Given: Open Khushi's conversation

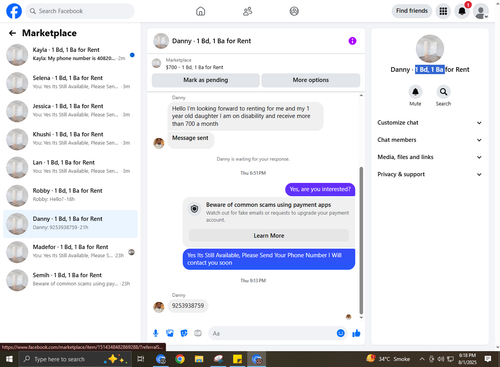Looking at the screenshot, I should tap(70, 139).
